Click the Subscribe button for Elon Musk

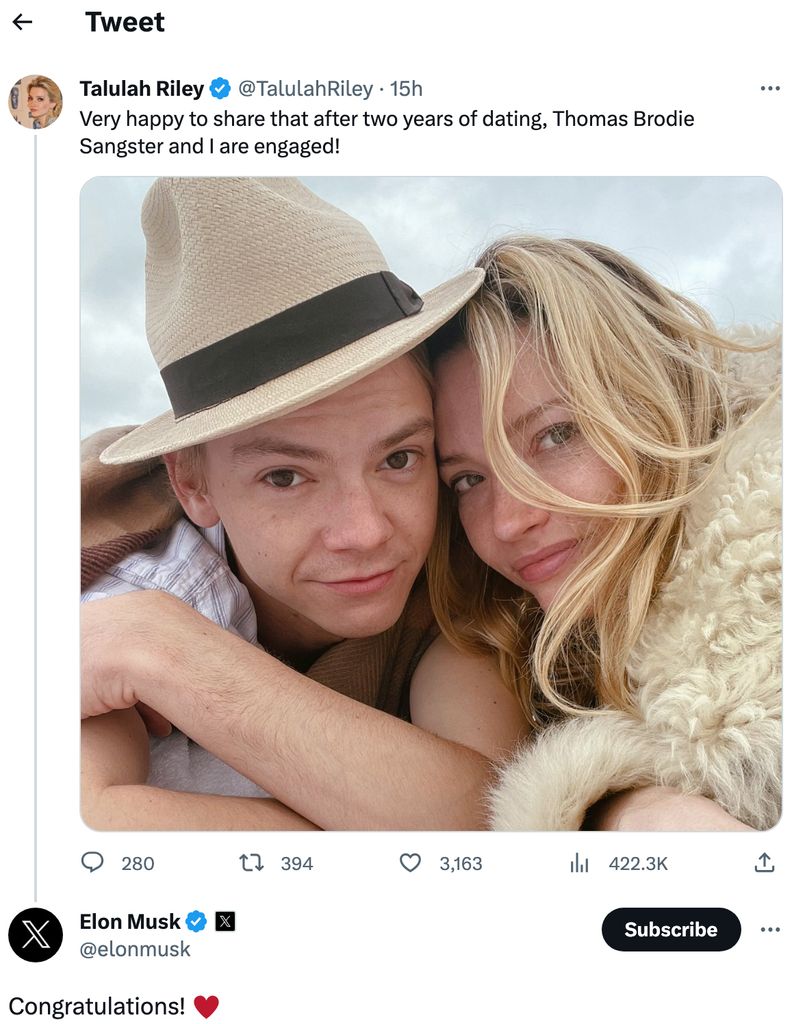pos(670,929)
